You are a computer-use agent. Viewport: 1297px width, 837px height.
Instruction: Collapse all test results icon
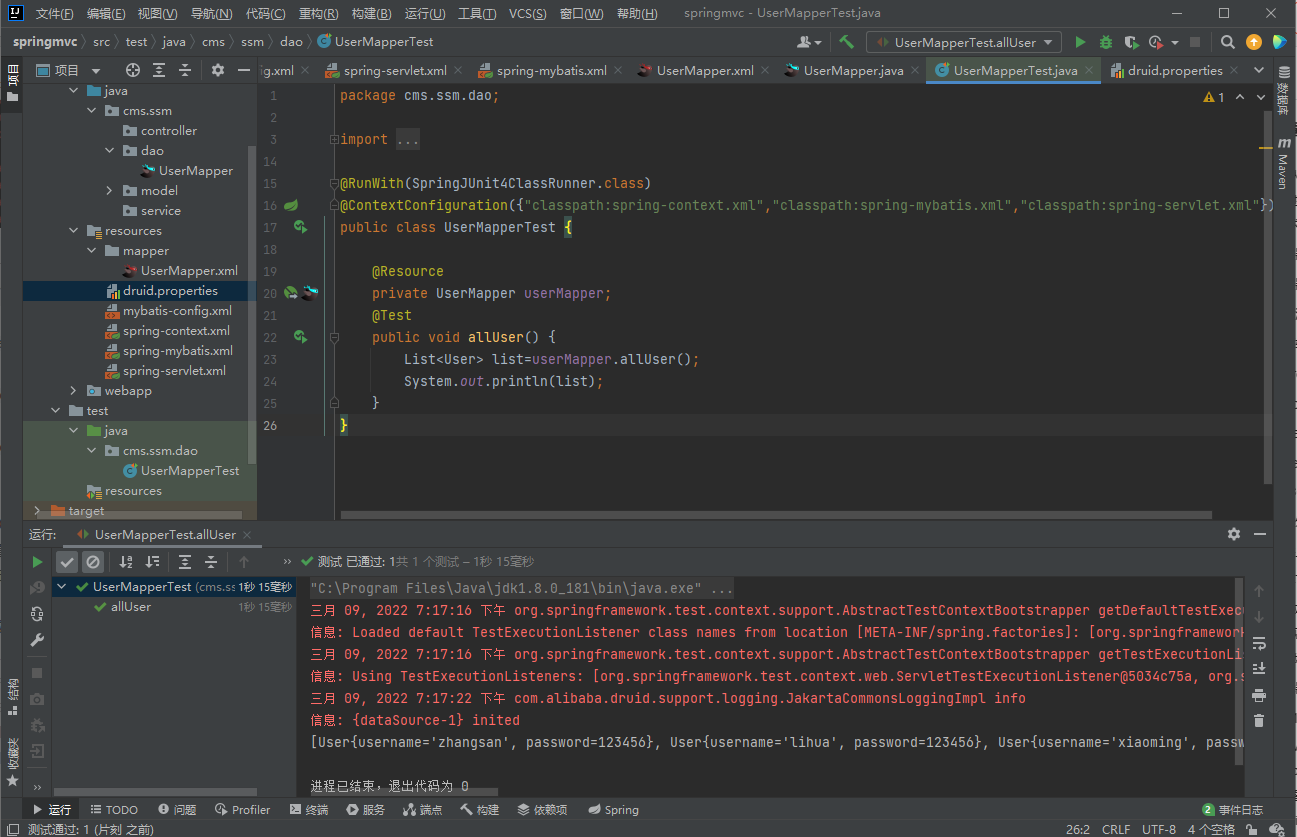point(211,562)
